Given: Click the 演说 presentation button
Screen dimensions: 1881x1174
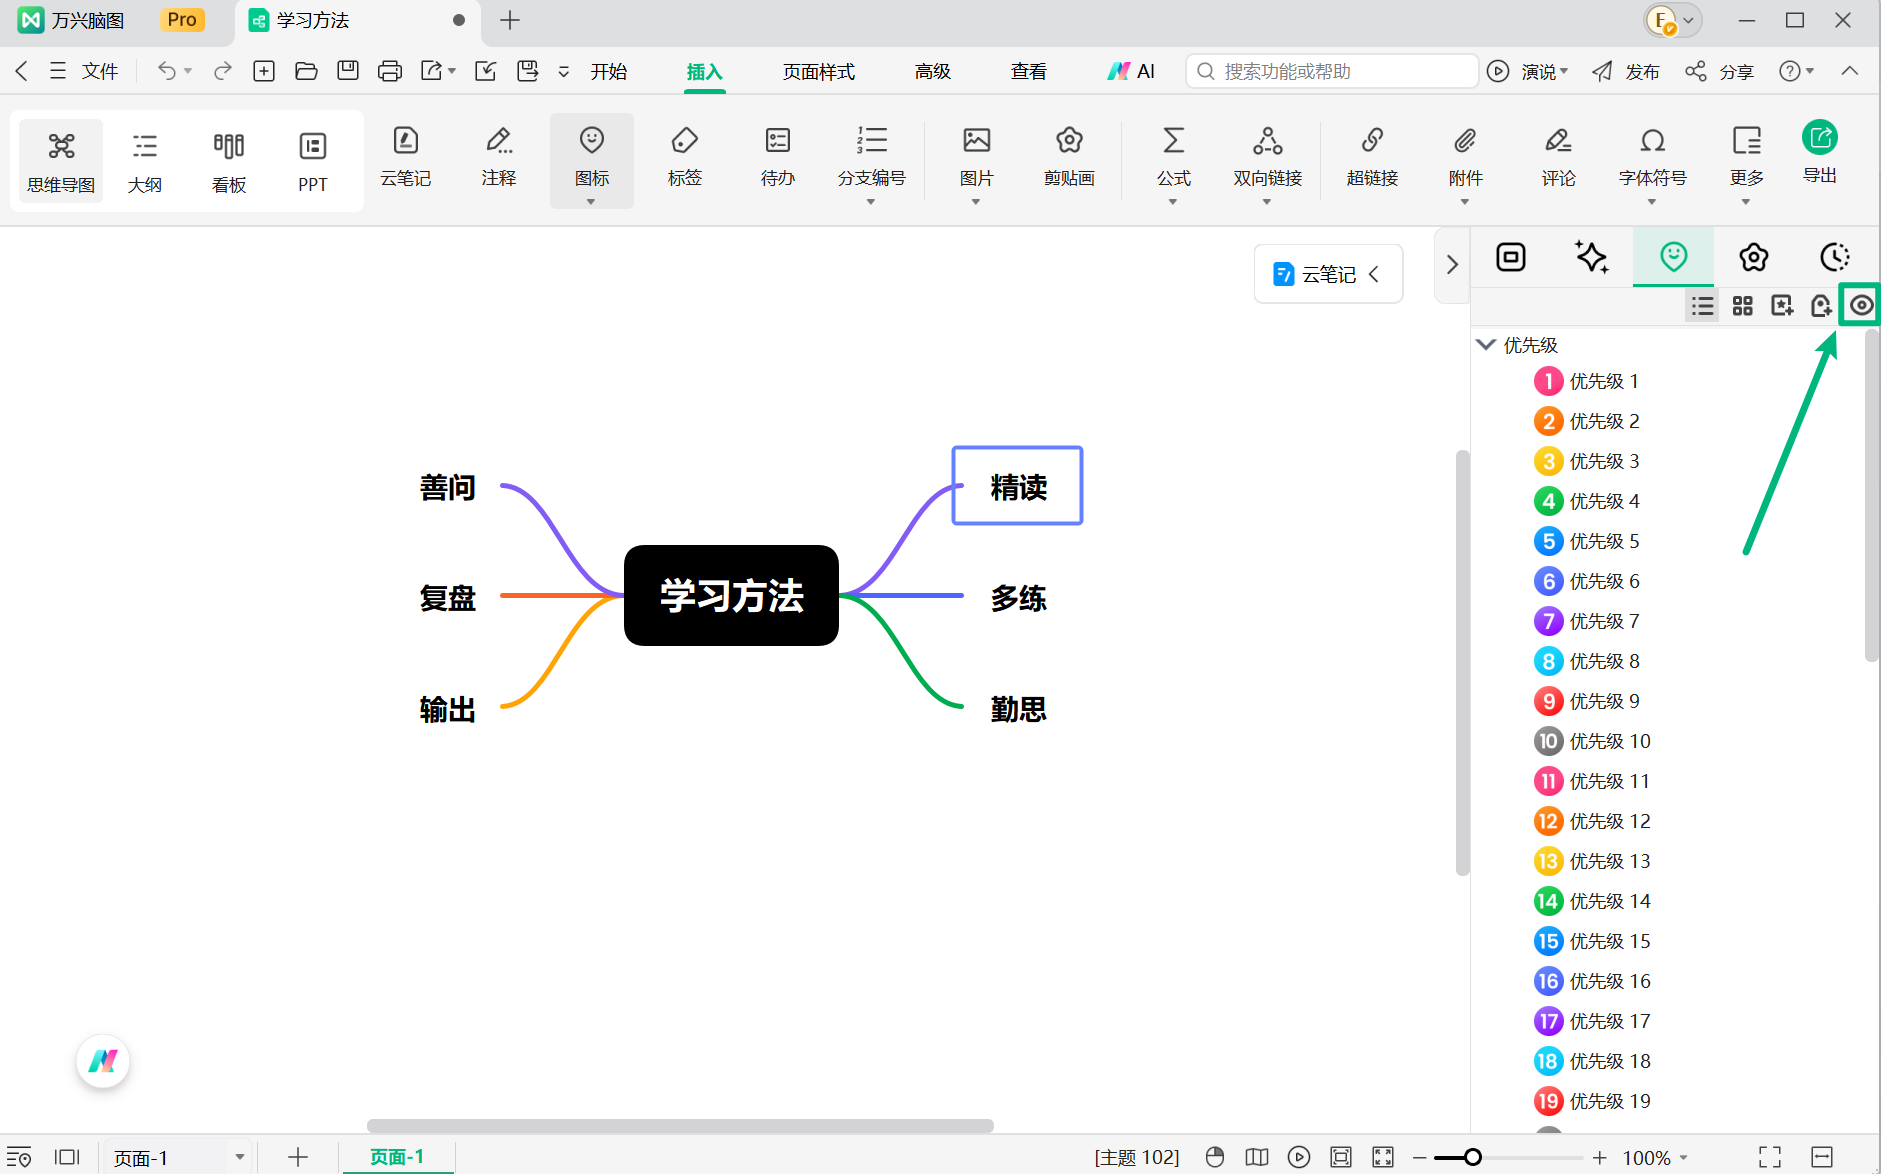Looking at the screenshot, I should coord(1528,71).
